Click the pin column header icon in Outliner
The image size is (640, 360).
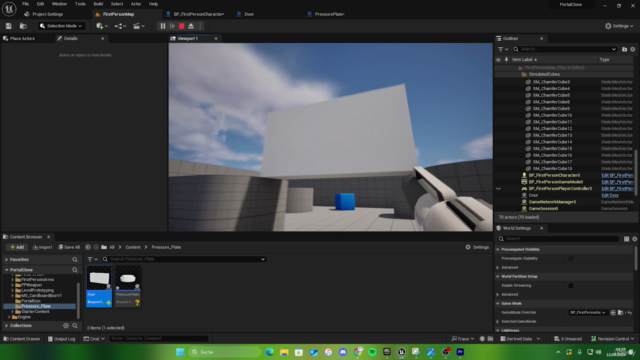click(x=507, y=60)
